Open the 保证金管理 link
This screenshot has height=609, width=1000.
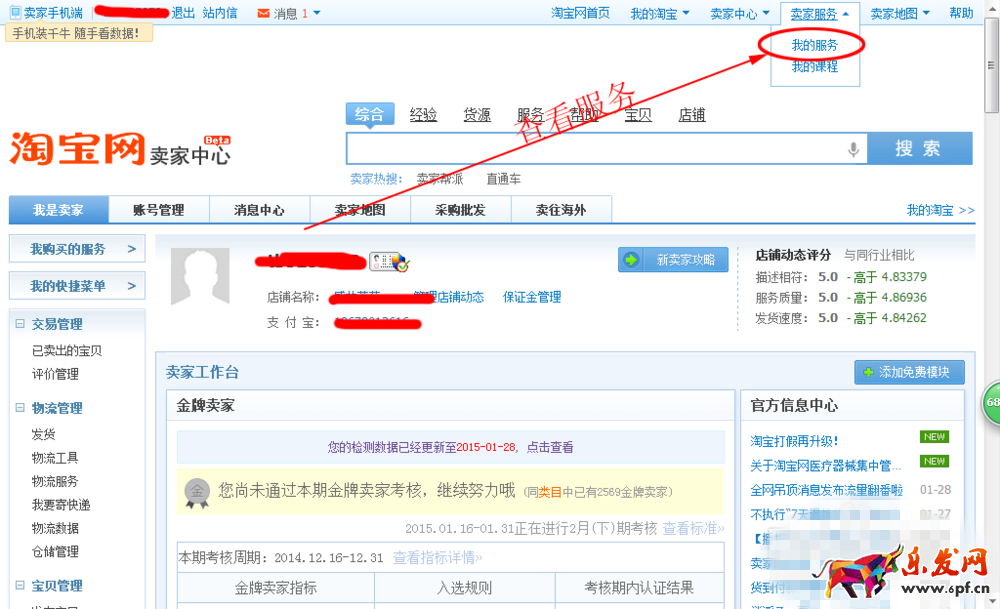click(532, 297)
